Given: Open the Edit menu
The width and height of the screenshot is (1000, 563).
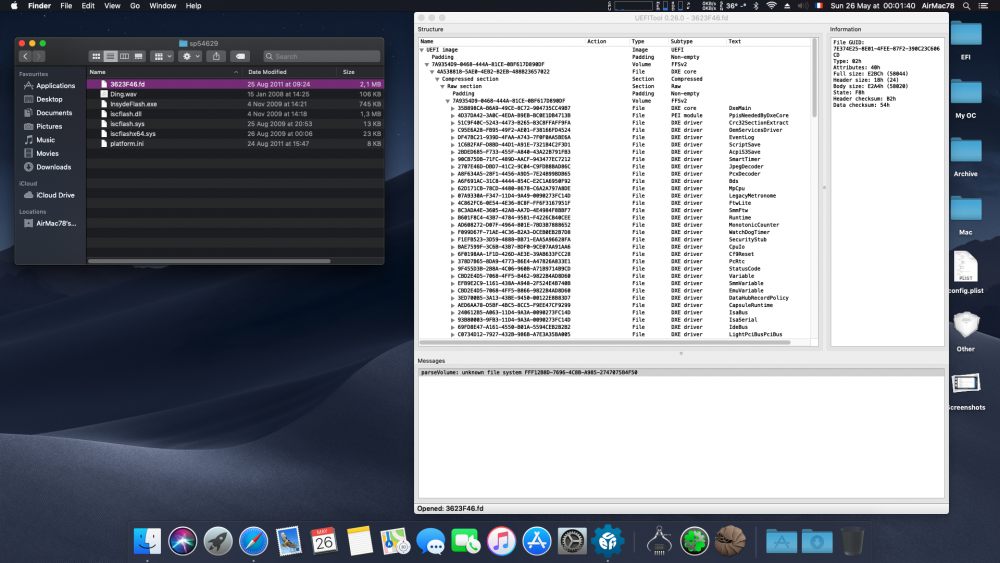Looking at the screenshot, I should (88, 6).
